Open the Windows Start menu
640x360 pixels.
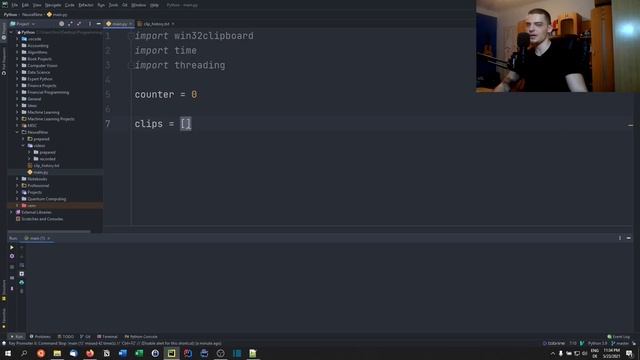coord(8,353)
